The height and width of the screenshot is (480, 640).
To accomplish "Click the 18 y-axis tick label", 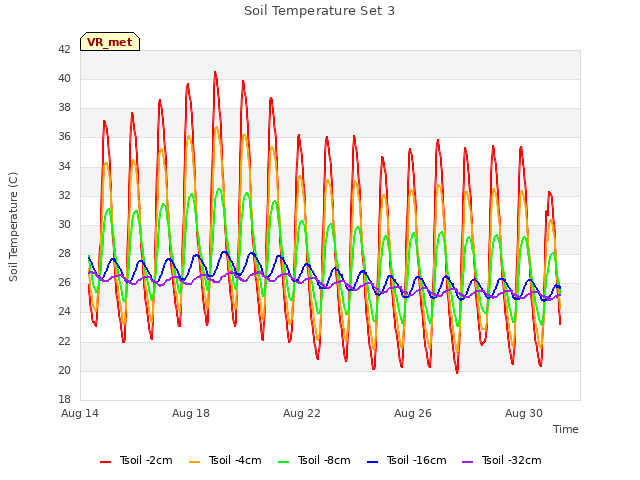I will click(x=64, y=399).
